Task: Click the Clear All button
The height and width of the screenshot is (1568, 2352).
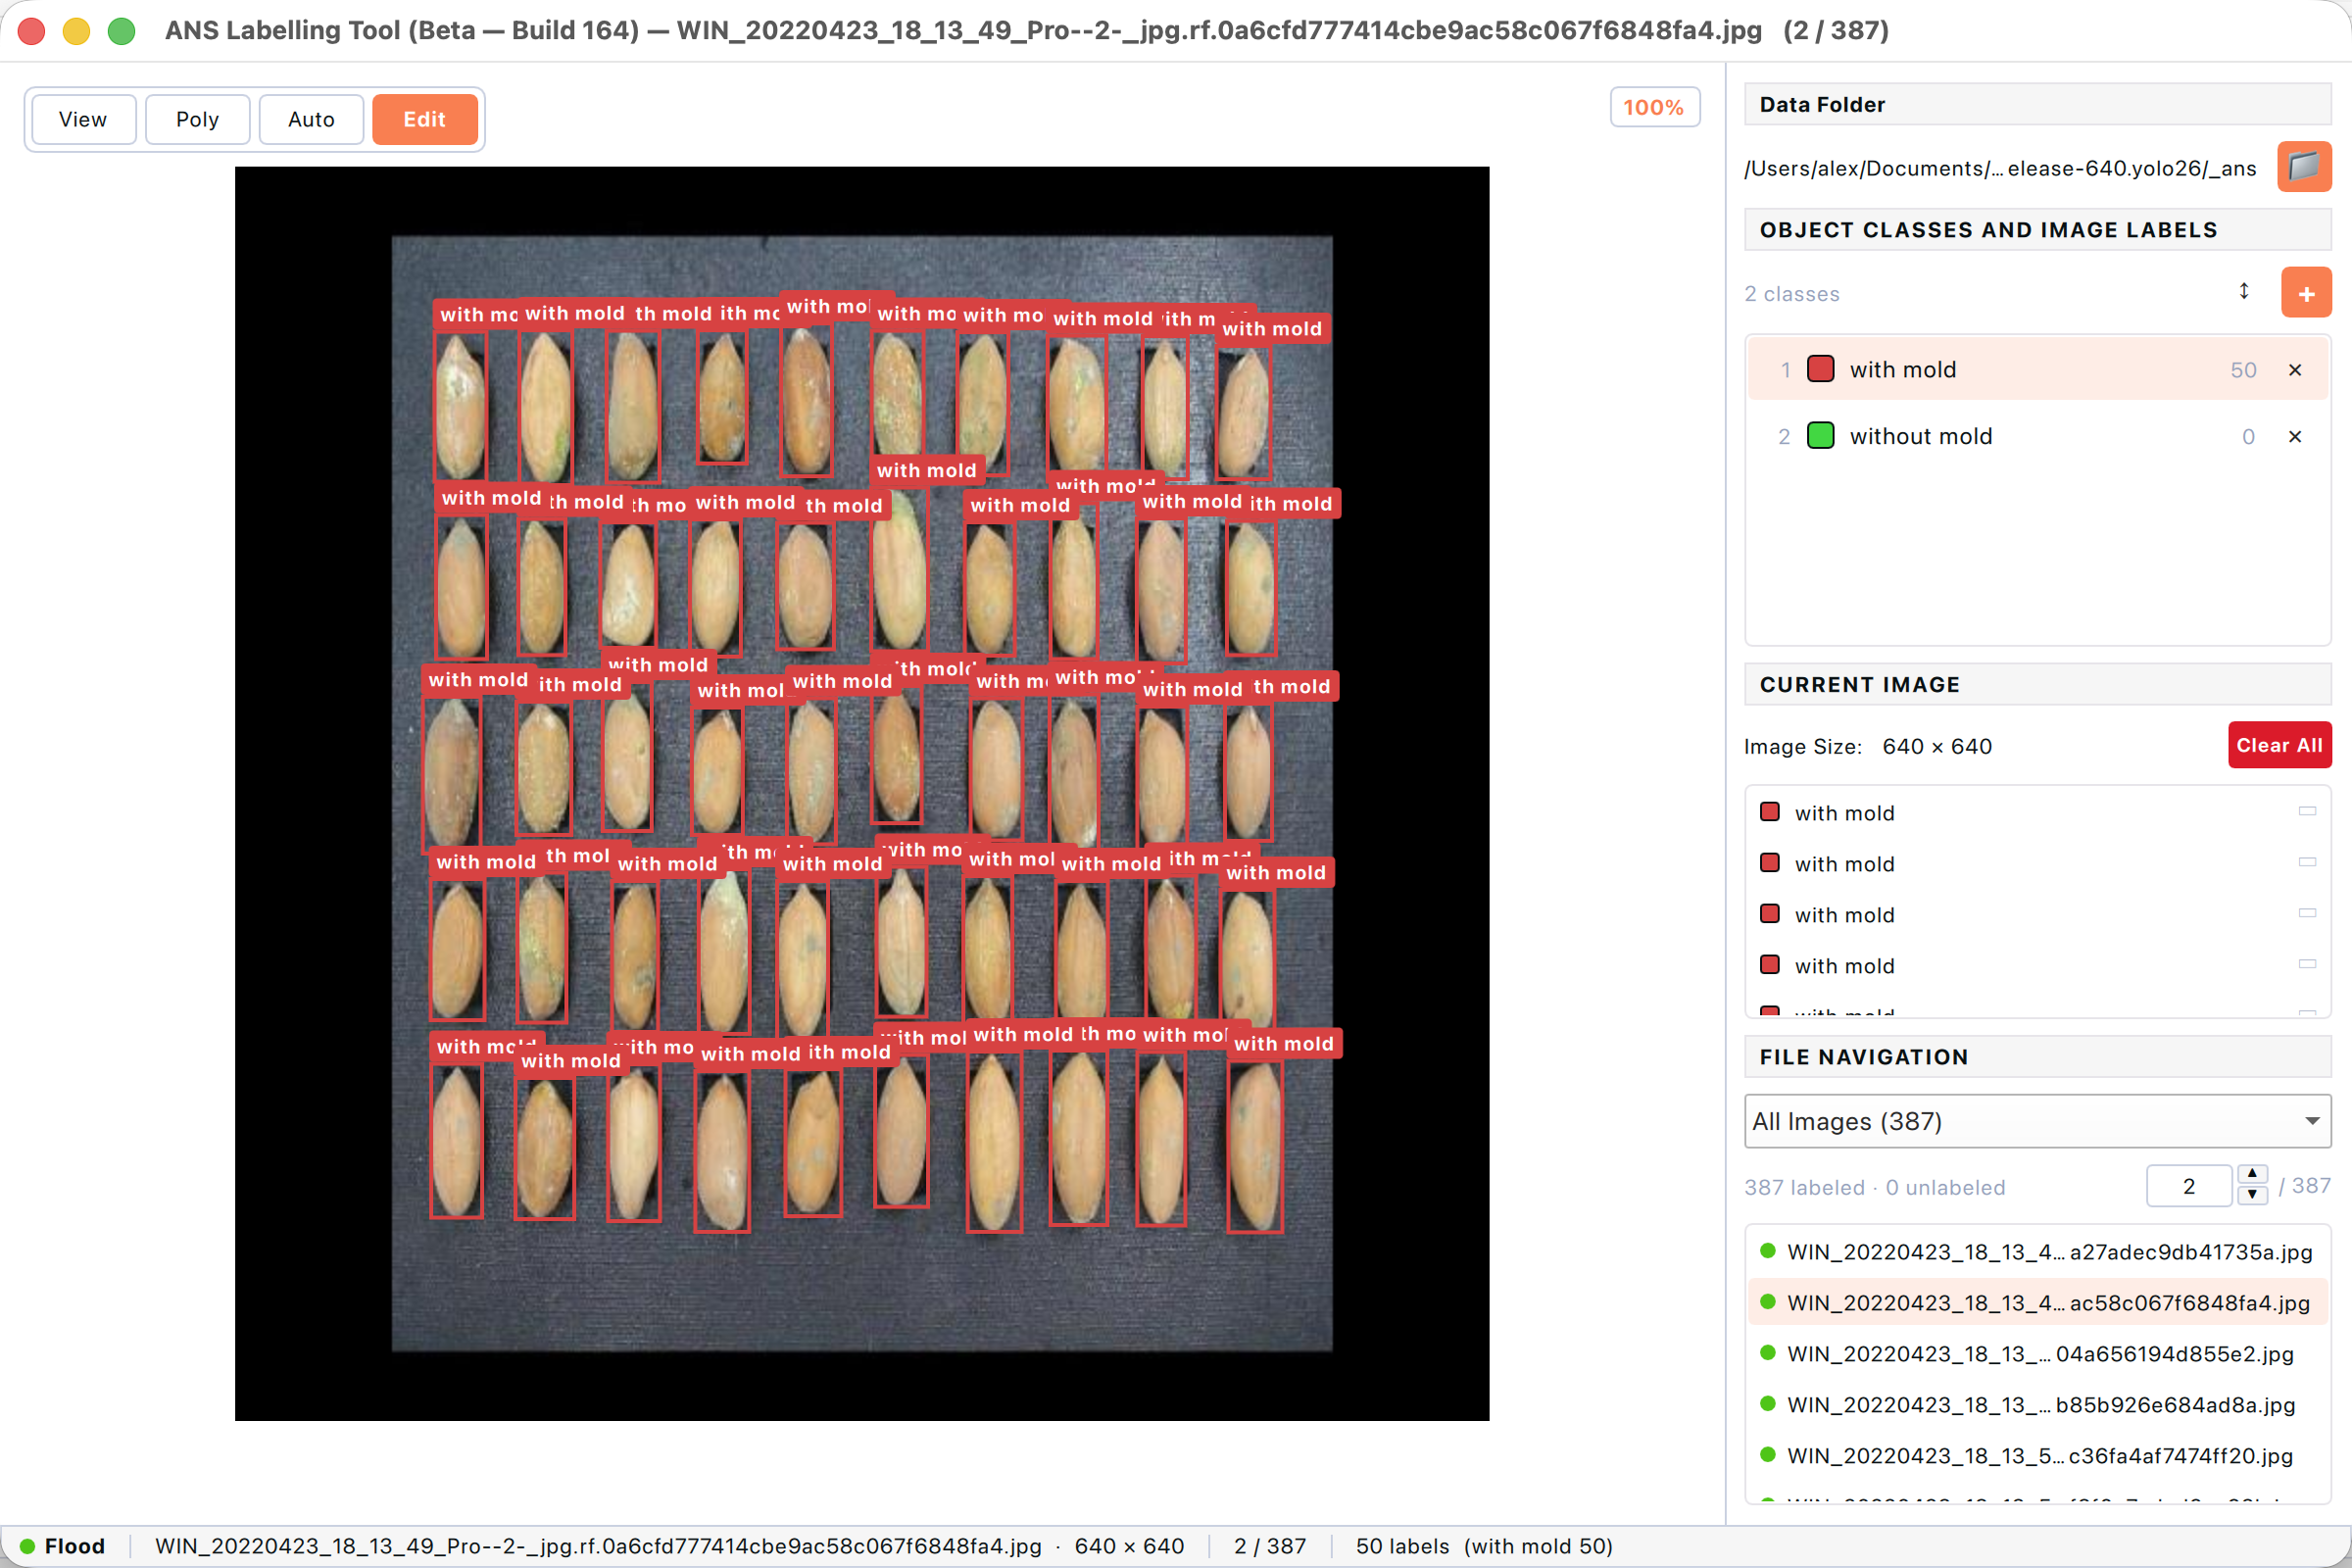Action: coord(2279,745)
